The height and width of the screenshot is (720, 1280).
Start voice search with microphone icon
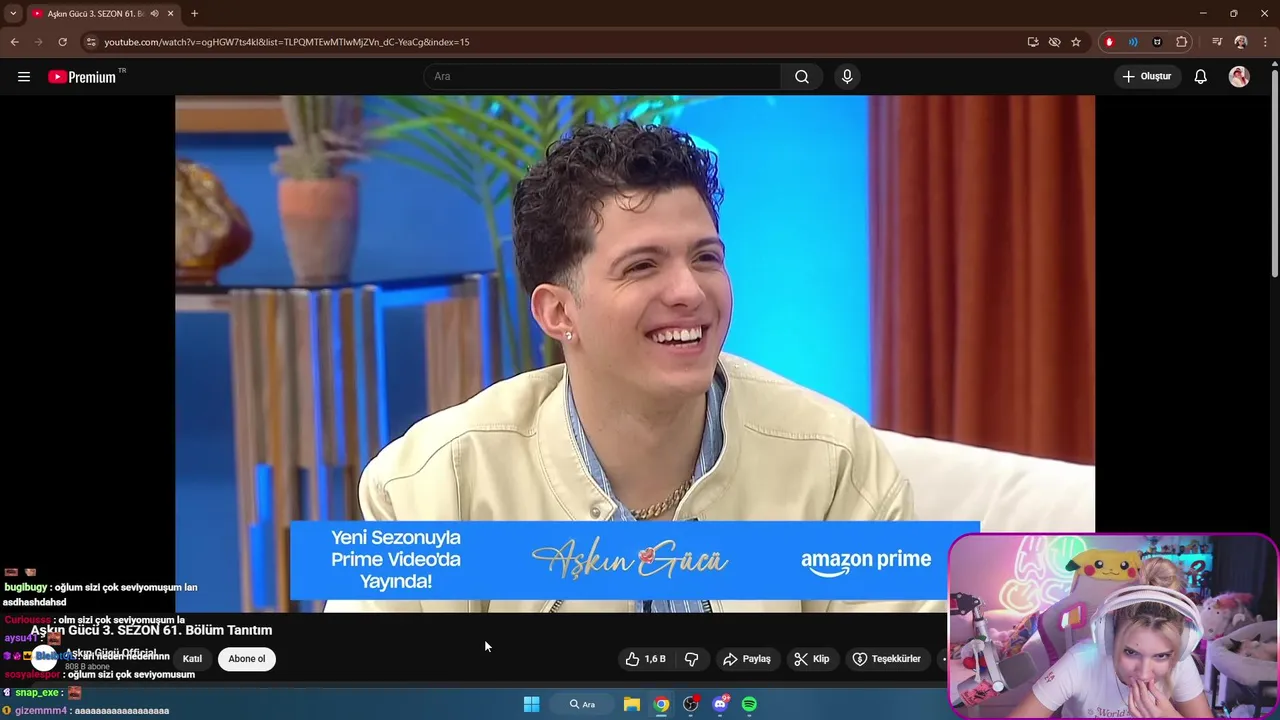(847, 77)
